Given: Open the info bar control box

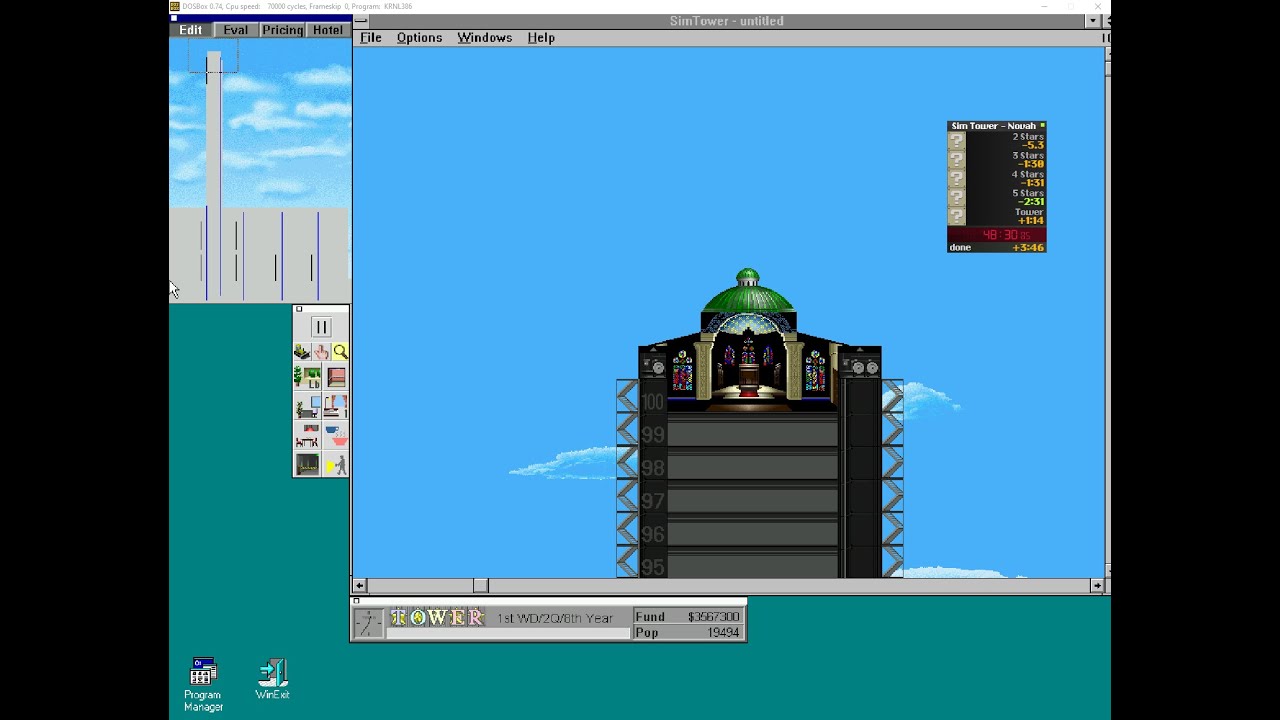Looking at the screenshot, I should tap(356, 601).
